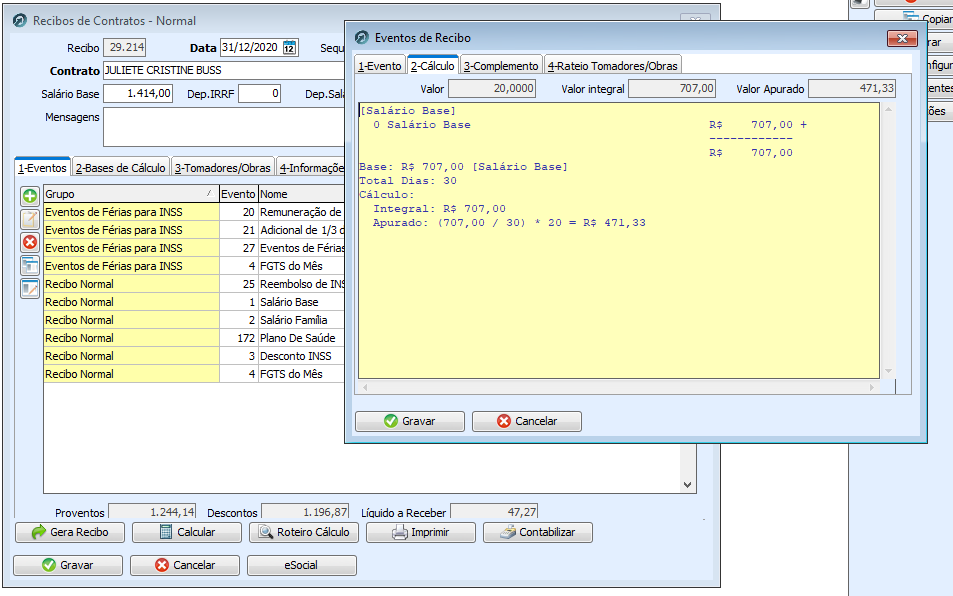Click the overlapping-windows copy icon beside the grid
The width and height of the screenshot is (953, 596).
coord(30,265)
